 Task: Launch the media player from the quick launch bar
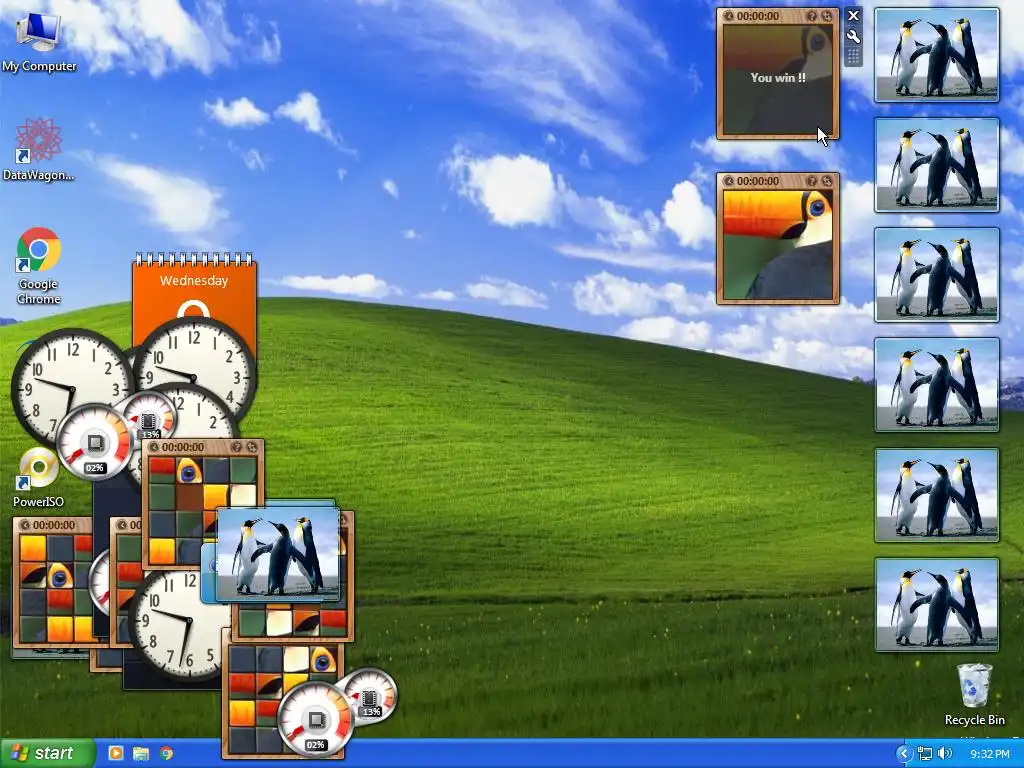coord(115,753)
